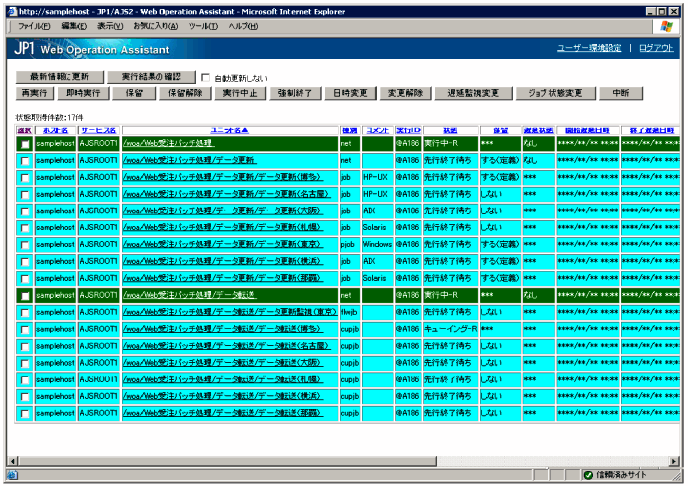Screen dimensions: 688x486
Task: Tick the checkbox for データ転送(那覇) row
Action: (25, 412)
